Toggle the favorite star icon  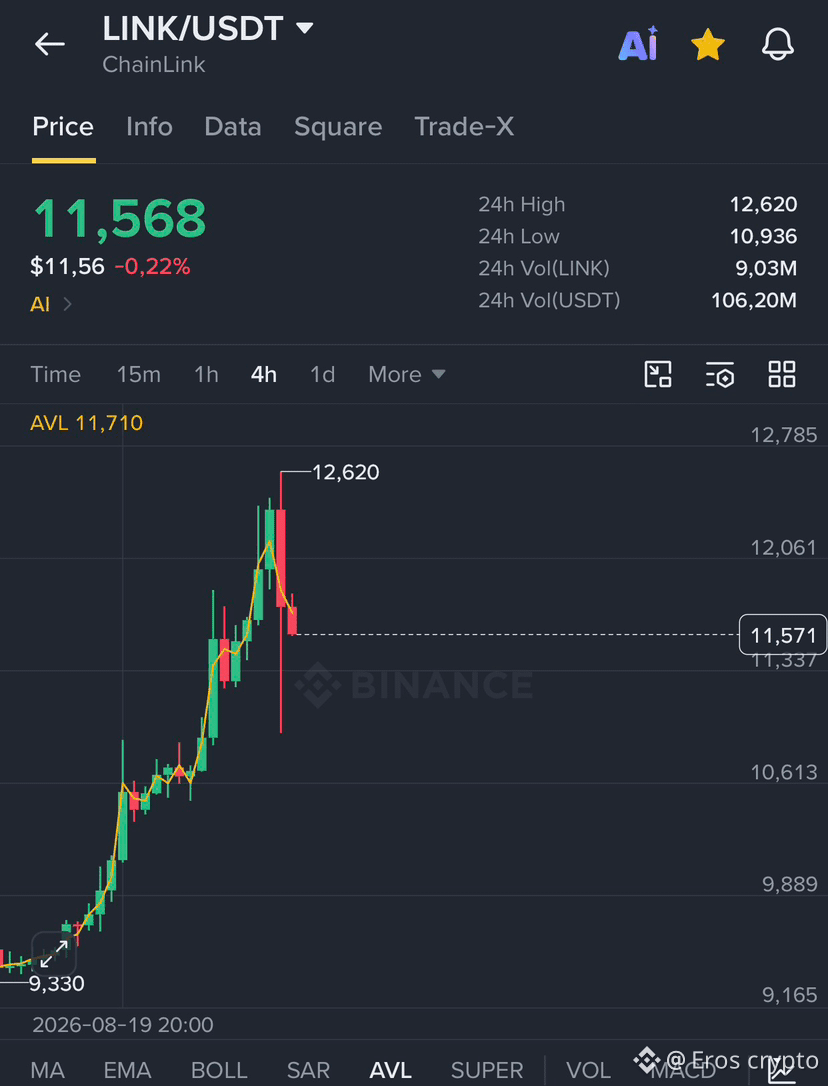point(707,44)
